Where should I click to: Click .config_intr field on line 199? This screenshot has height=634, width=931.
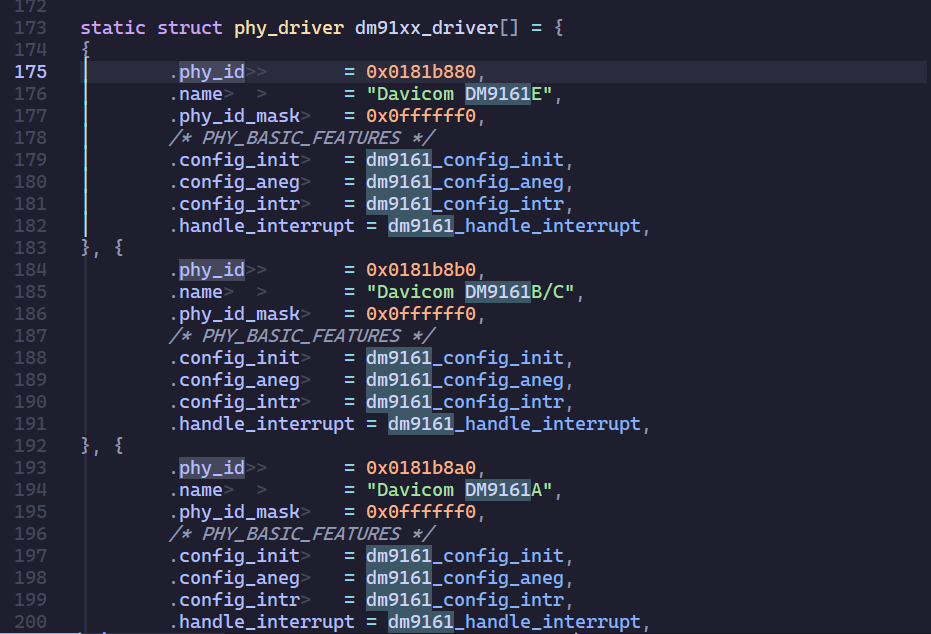[x=234, y=600]
